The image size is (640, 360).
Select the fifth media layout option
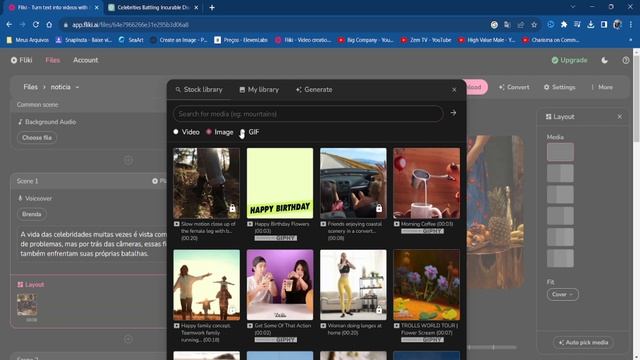[560, 237]
